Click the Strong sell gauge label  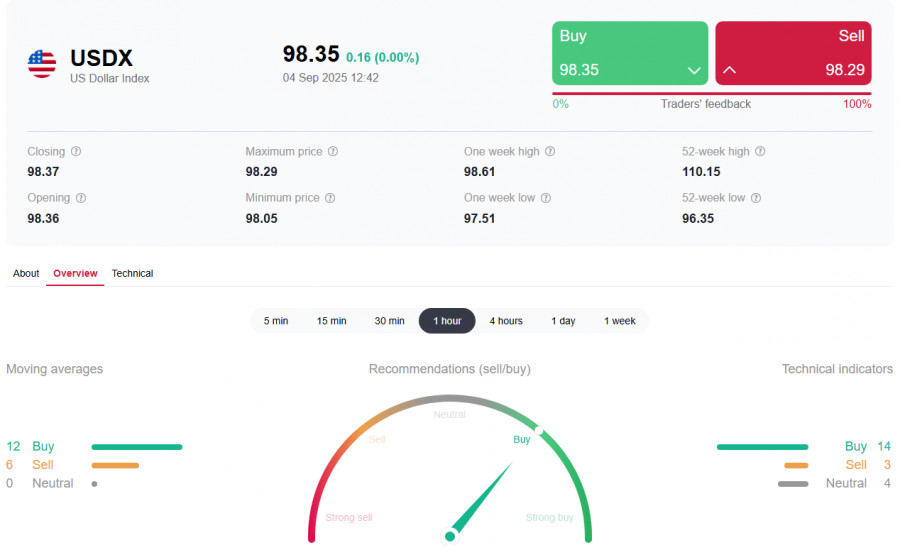[x=349, y=517]
